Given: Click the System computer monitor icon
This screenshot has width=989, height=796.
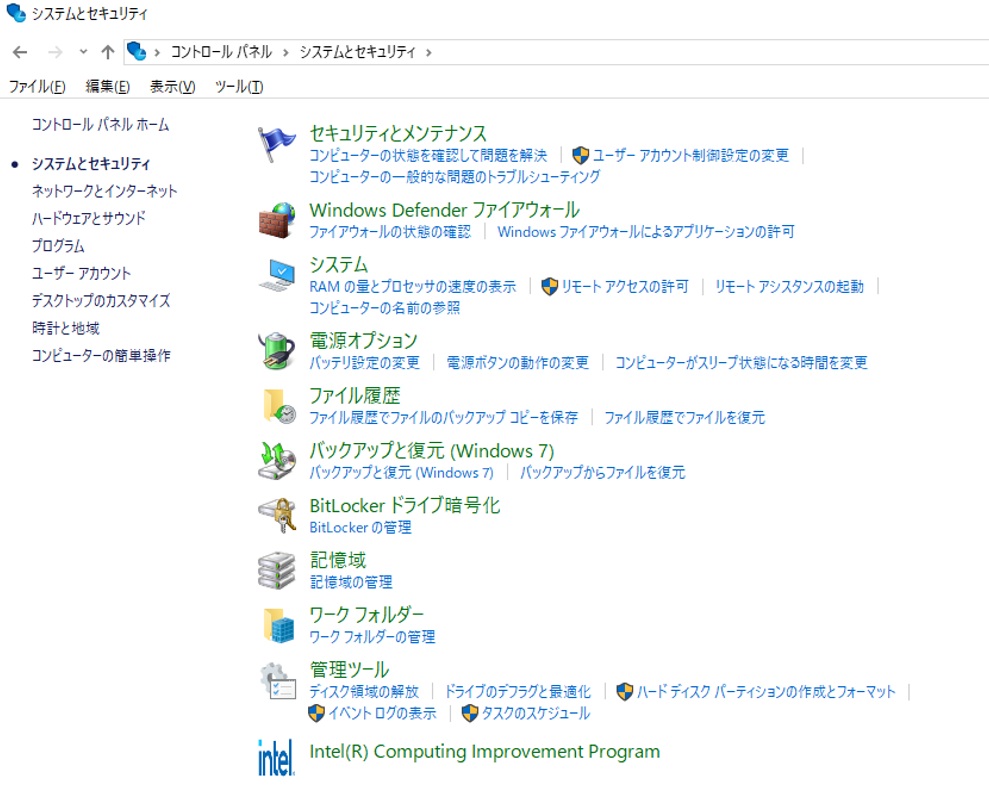Looking at the screenshot, I should [x=277, y=276].
